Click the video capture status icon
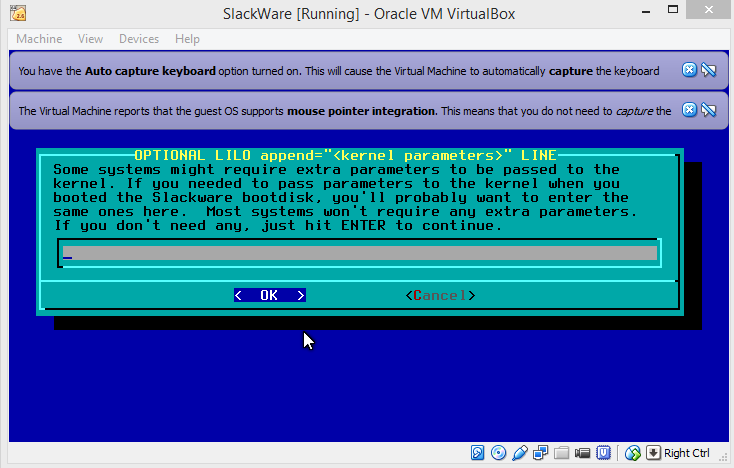 coord(582,453)
